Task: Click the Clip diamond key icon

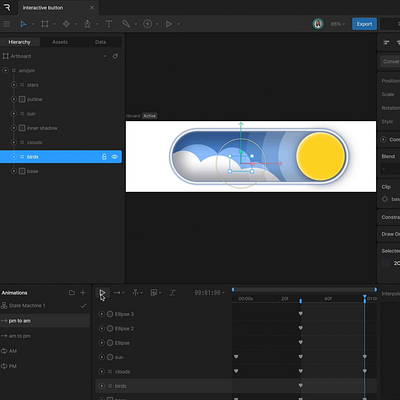Action: pos(385,199)
